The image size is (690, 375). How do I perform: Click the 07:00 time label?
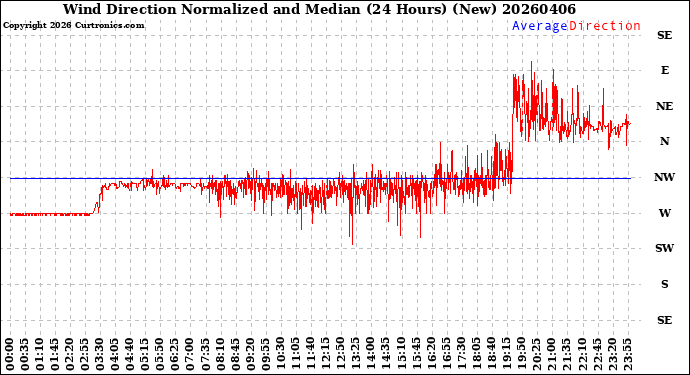(x=190, y=354)
